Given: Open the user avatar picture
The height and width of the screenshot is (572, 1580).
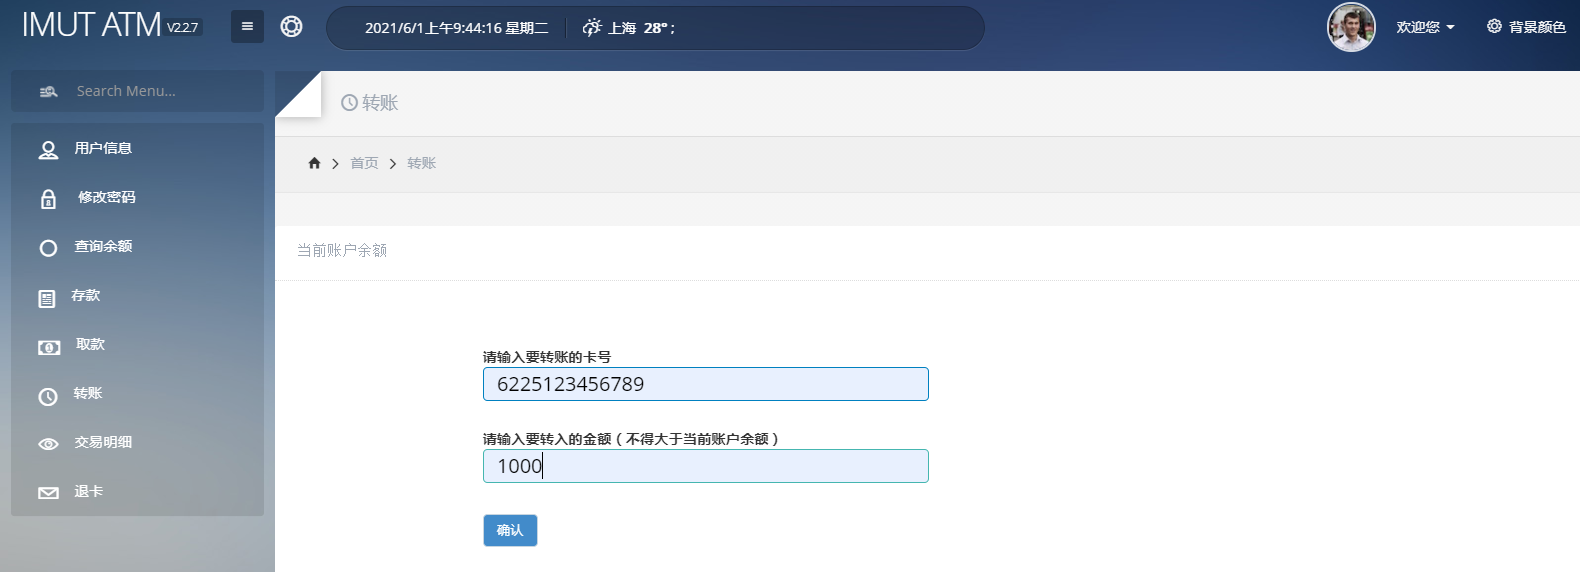Looking at the screenshot, I should [1351, 27].
